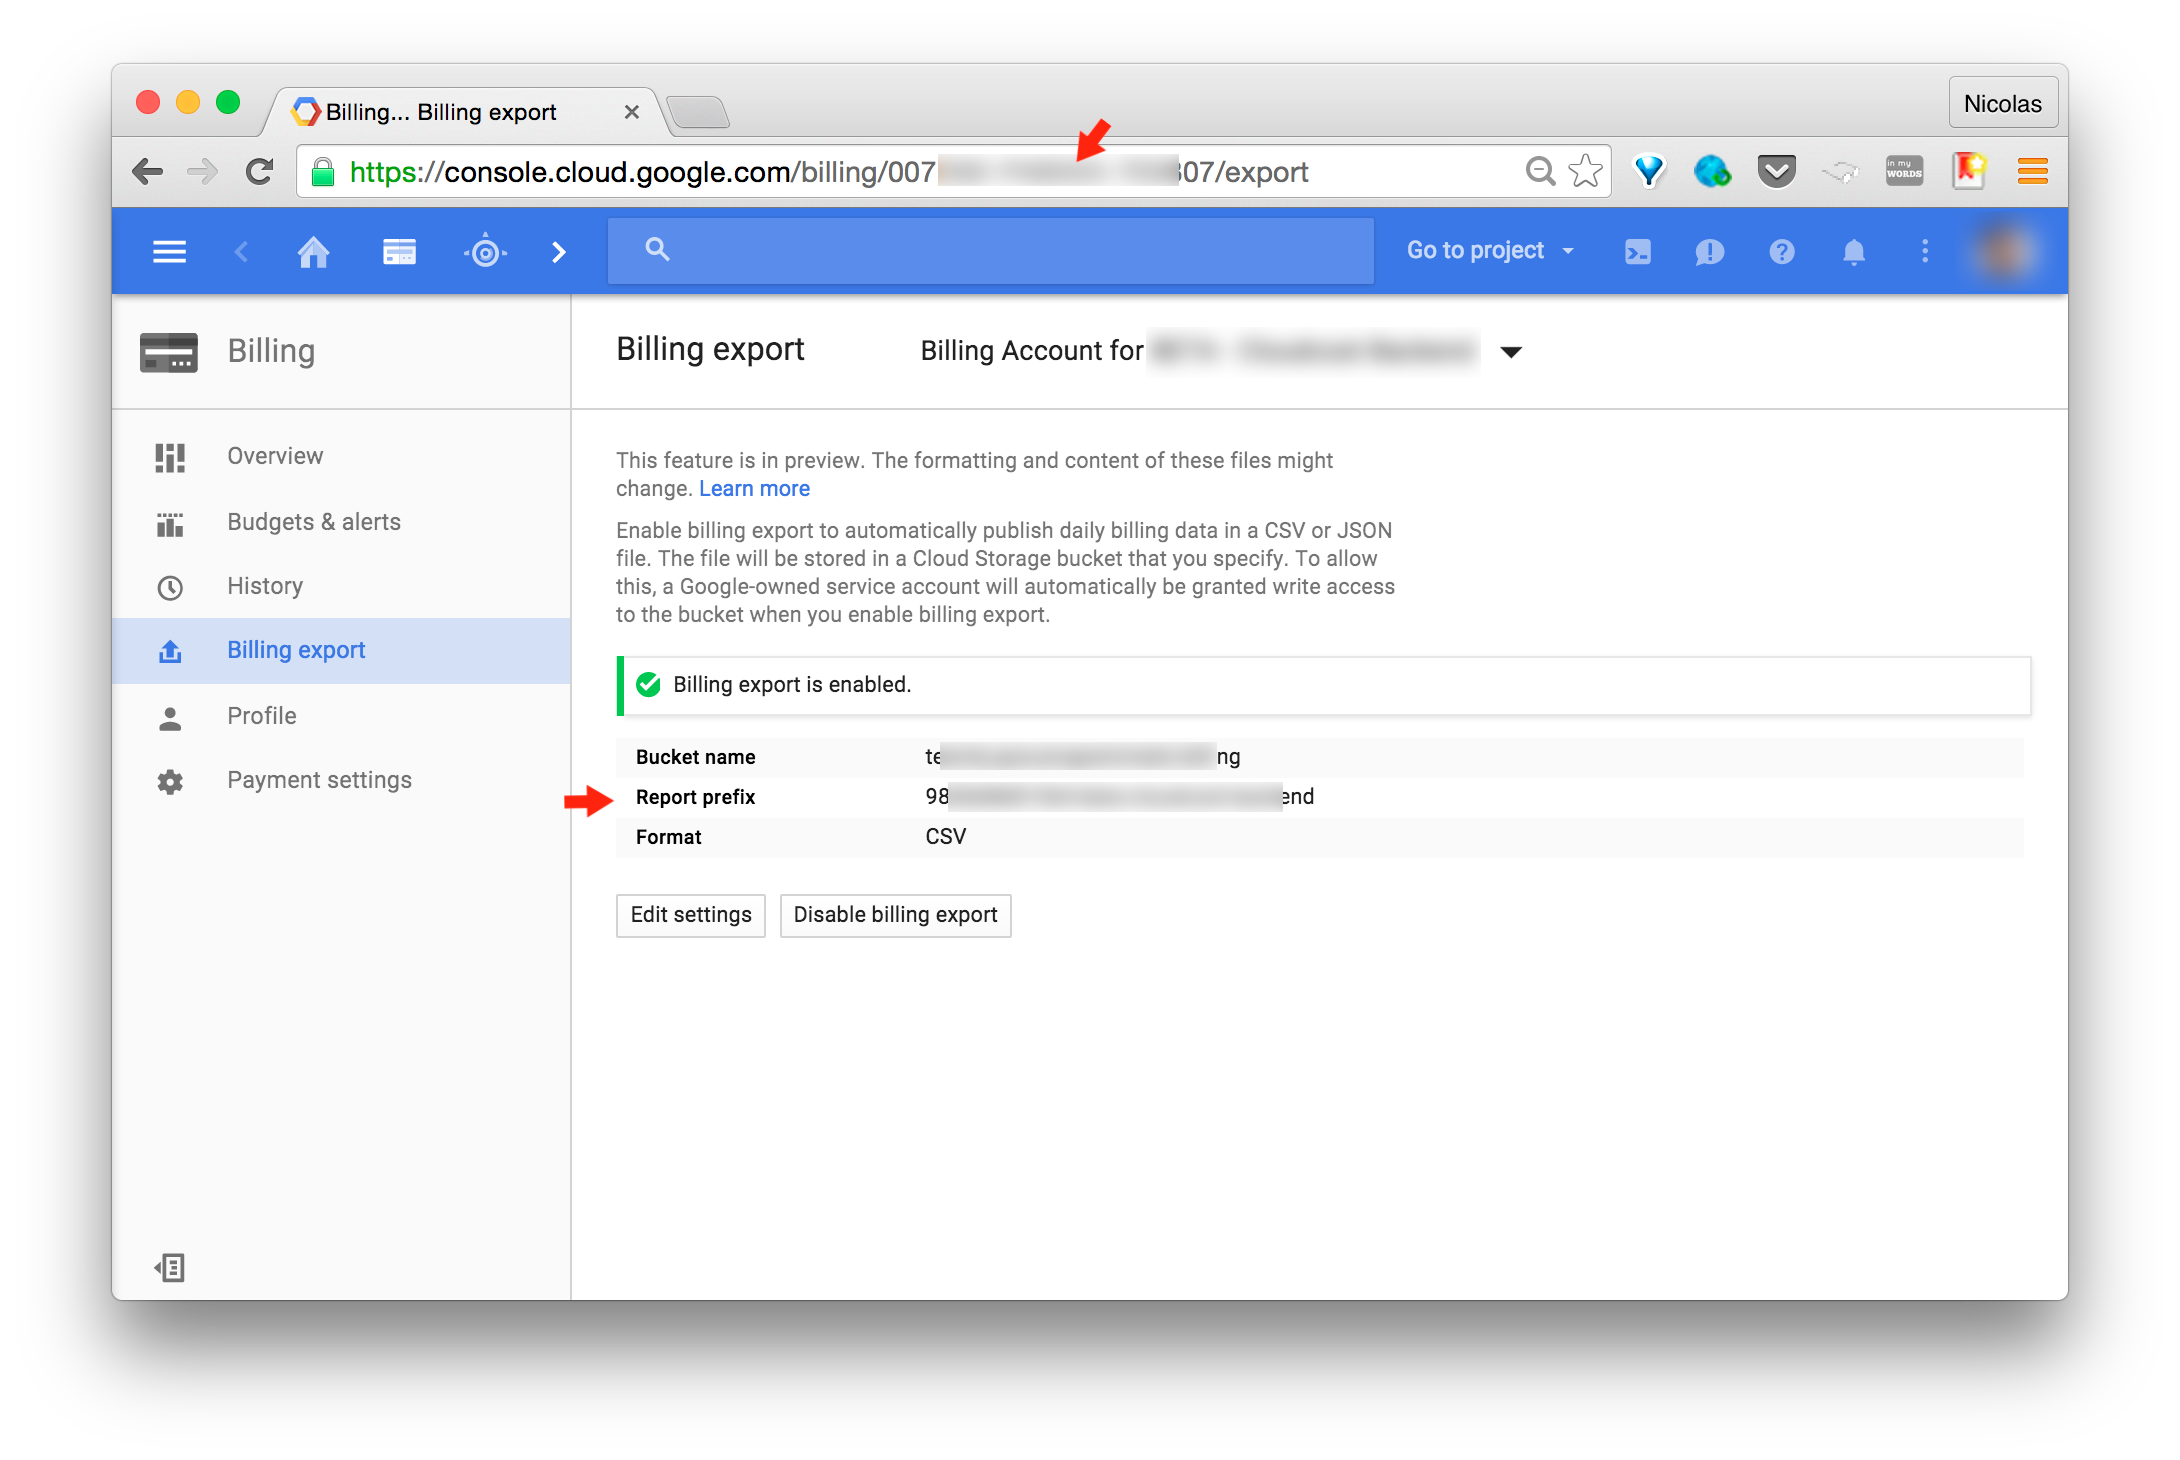Click the target-shaped pinned product icon
The height and width of the screenshot is (1460, 2180).
486,252
